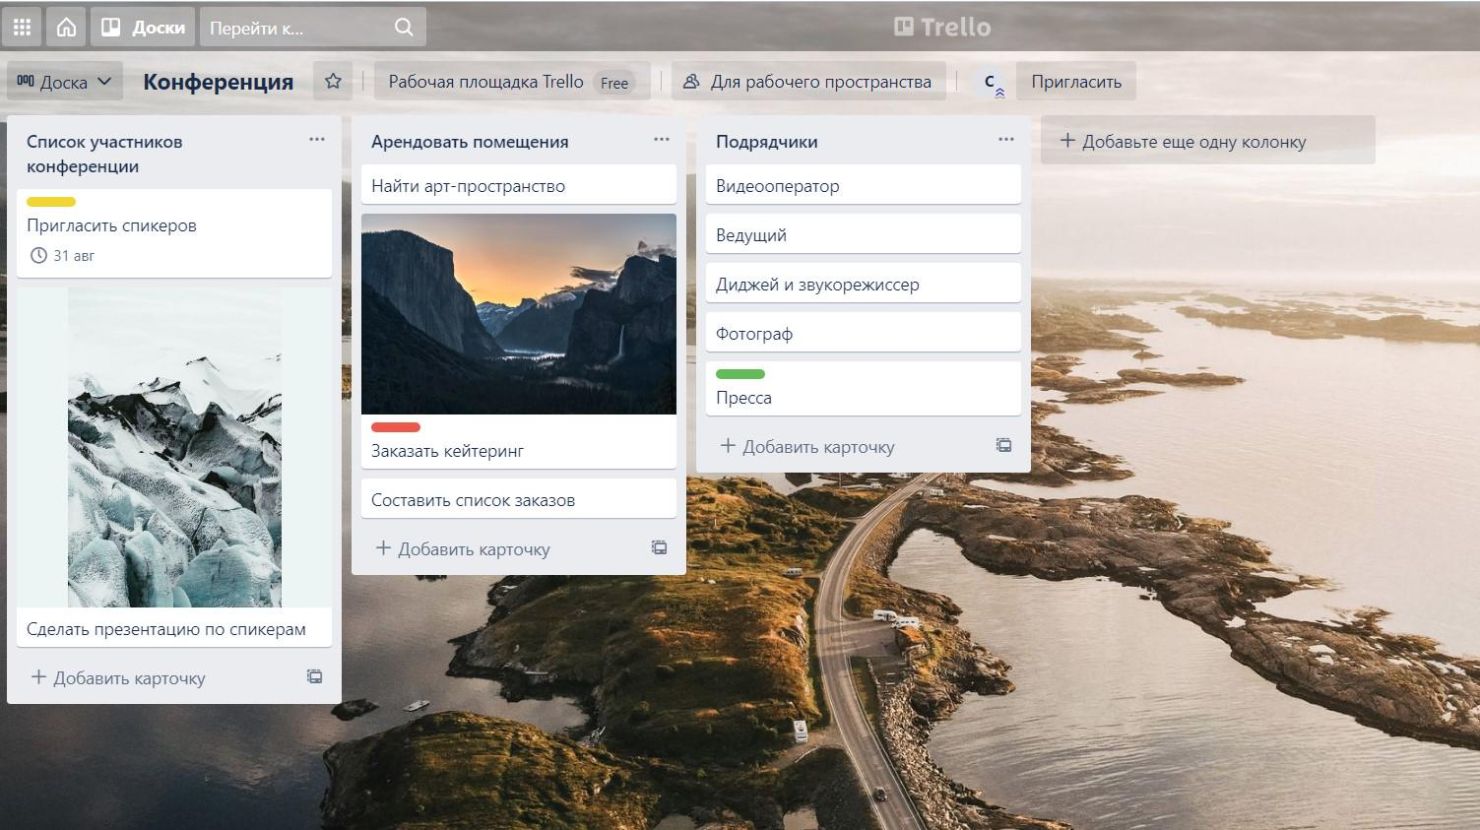Click Добавьте еще одну колонку
1480x830 pixels.
pos(1207,141)
